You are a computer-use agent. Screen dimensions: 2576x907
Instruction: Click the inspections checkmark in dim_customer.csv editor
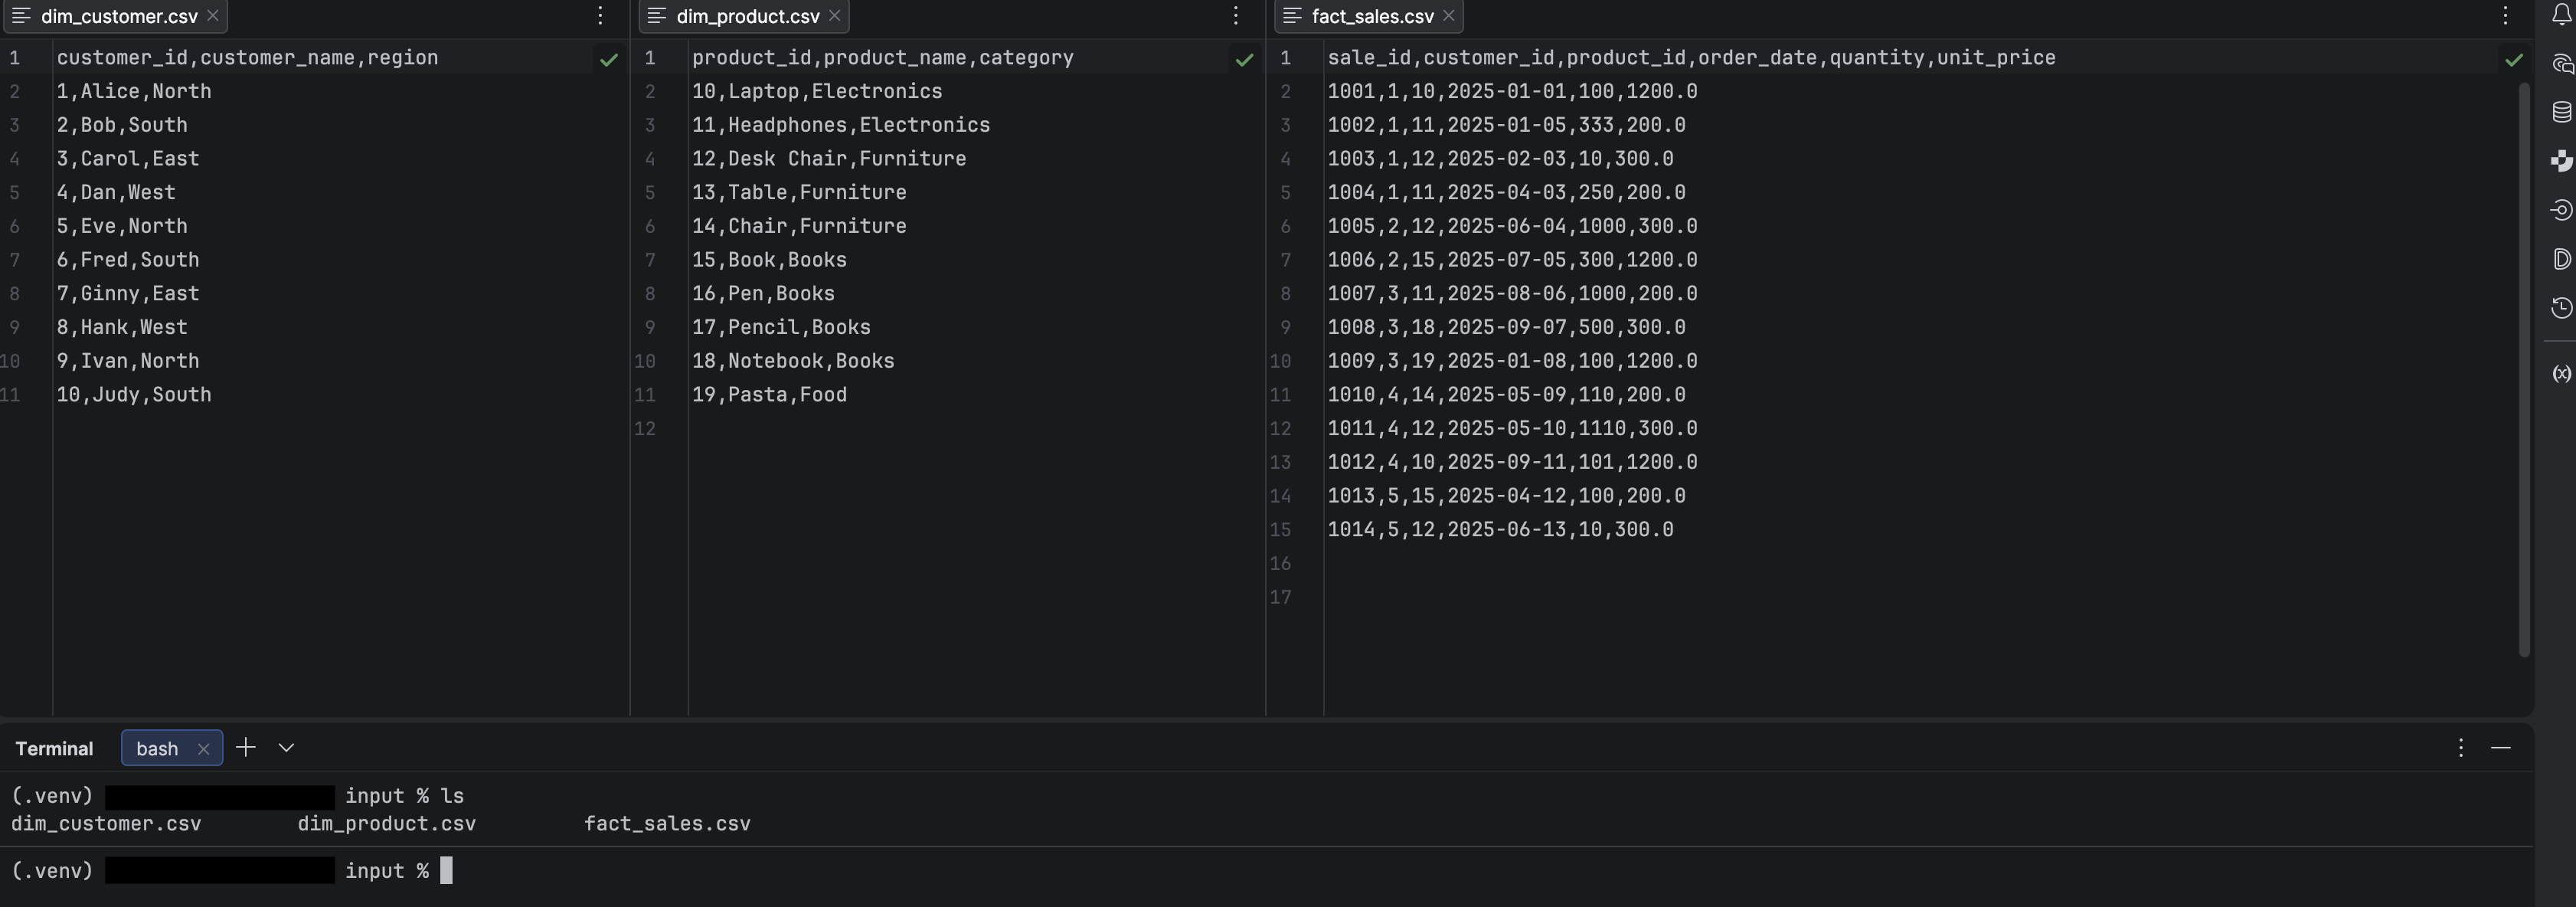click(610, 59)
